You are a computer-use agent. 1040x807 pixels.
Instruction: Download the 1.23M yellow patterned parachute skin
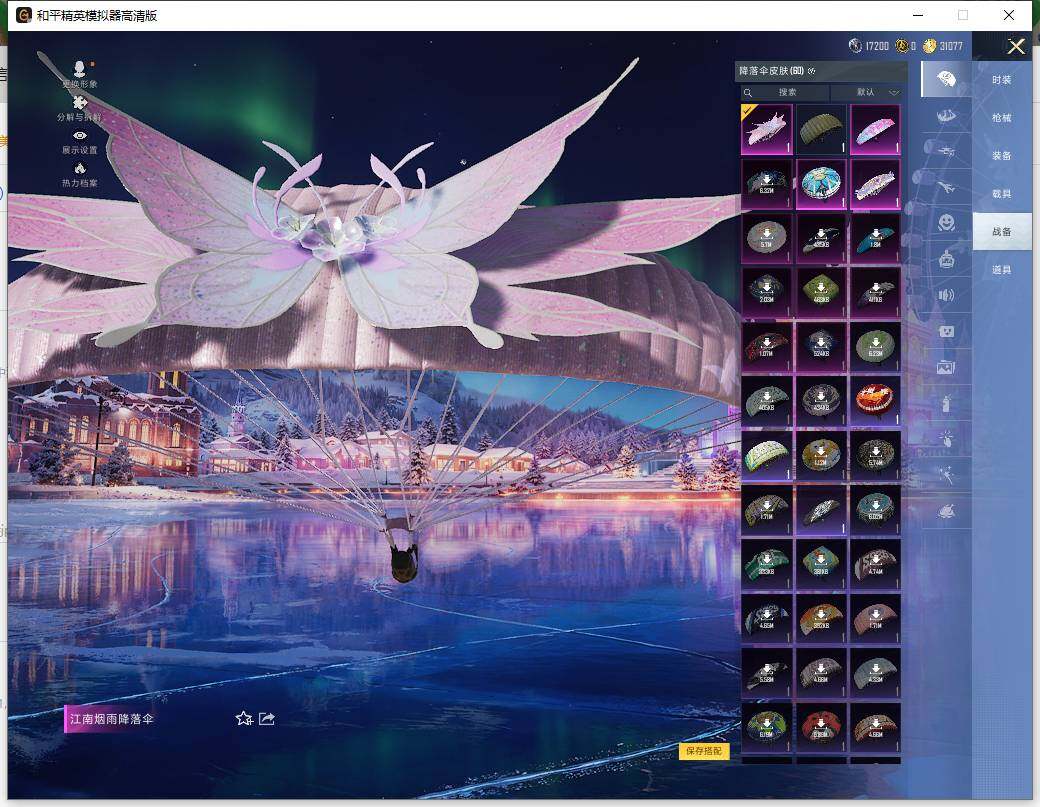820,456
